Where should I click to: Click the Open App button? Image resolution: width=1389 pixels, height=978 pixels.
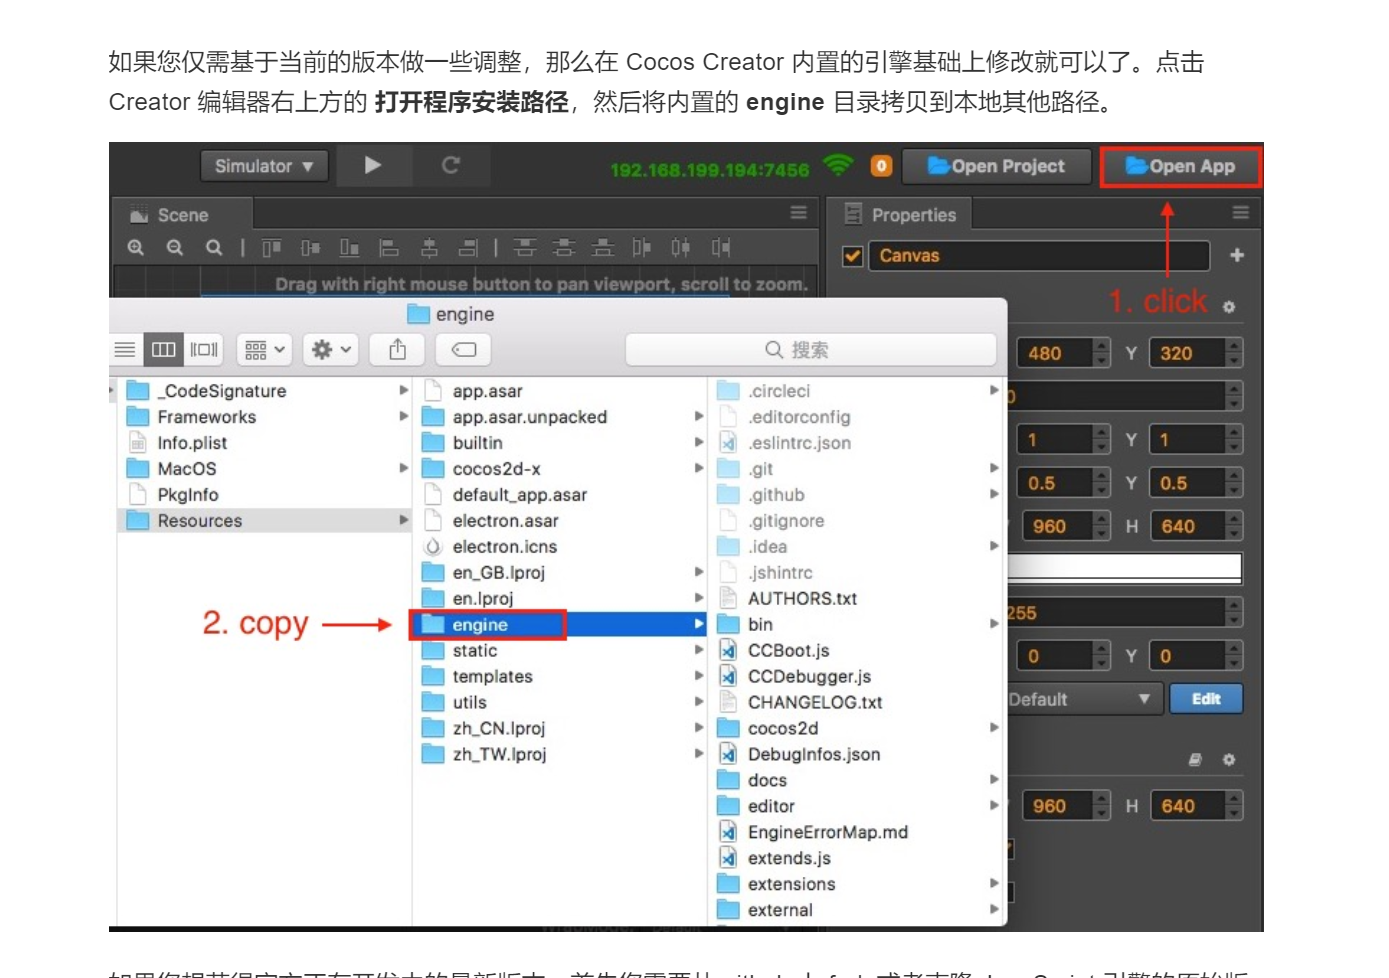1180,166
